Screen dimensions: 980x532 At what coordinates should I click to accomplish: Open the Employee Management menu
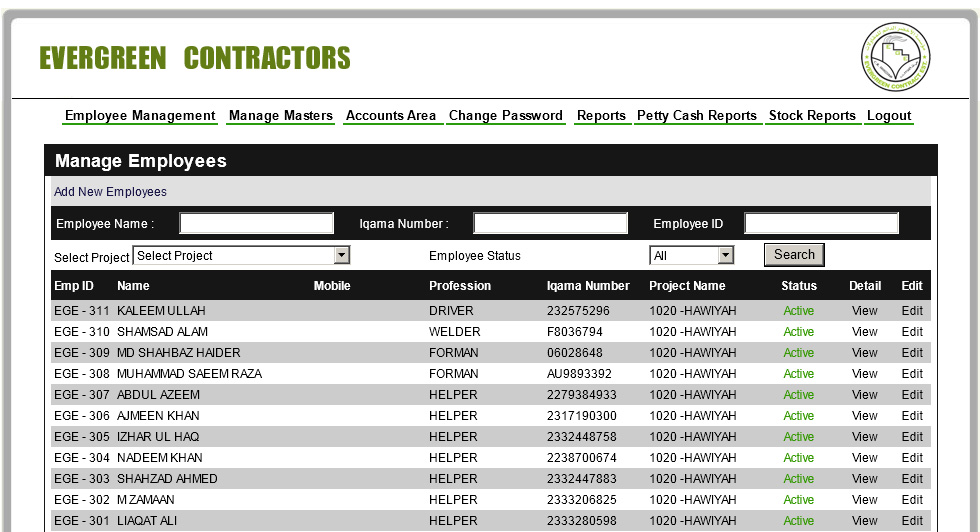point(140,116)
